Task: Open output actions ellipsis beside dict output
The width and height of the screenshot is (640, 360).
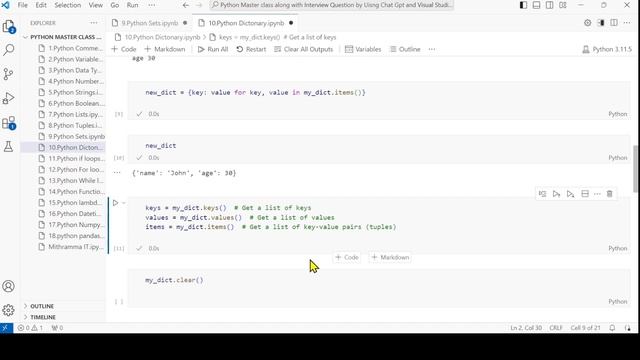Action: (117, 173)
